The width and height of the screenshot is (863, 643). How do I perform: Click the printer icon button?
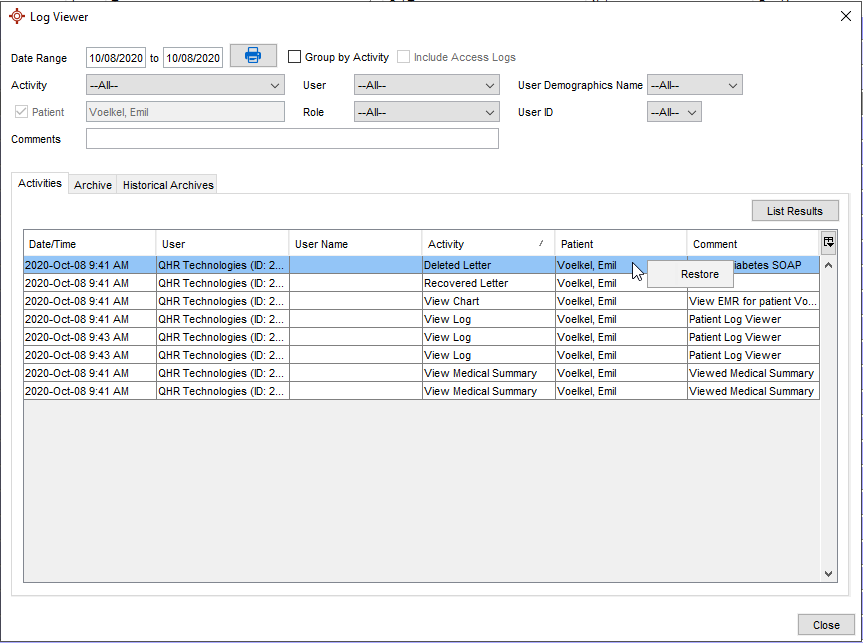[253, 56]
